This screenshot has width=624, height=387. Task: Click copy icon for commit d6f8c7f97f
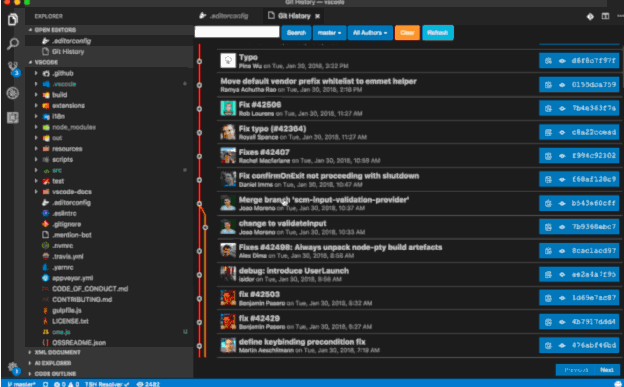(548, 61)
